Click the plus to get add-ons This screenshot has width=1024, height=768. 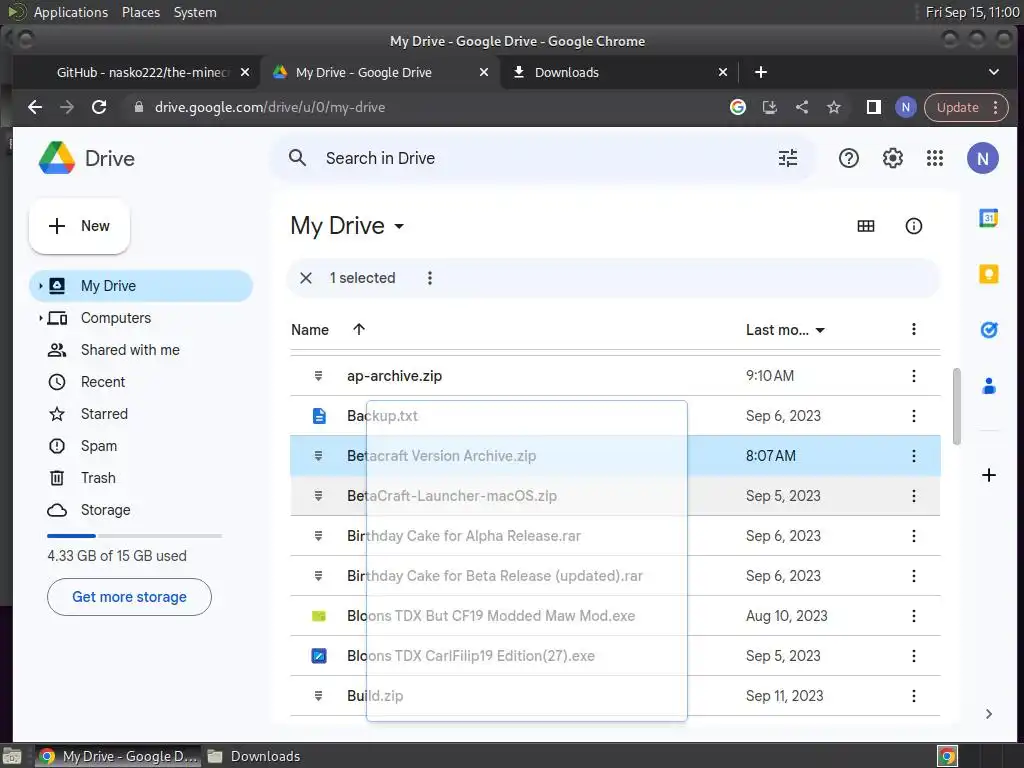click(x=988, y=475)
